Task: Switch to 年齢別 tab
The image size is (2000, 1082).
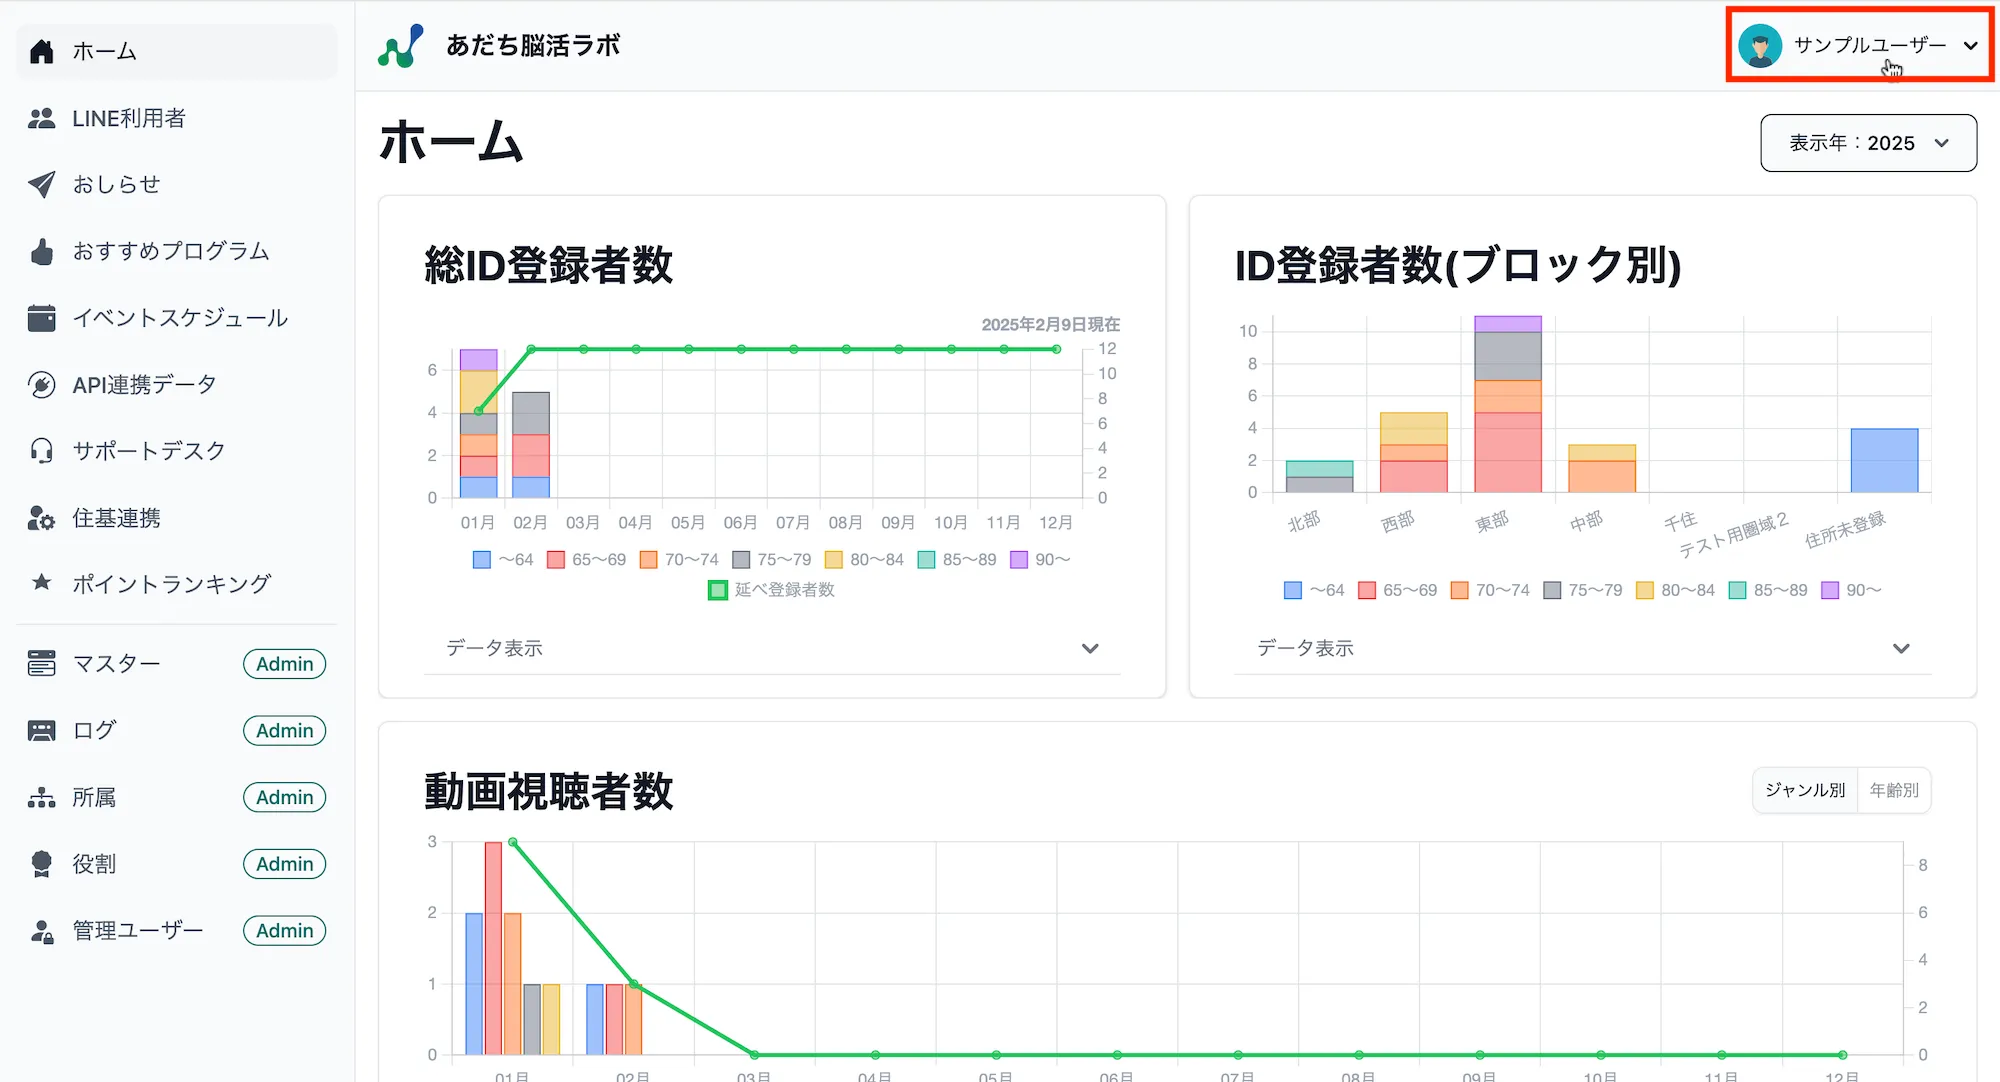Action: click(x=1894, y=790)
